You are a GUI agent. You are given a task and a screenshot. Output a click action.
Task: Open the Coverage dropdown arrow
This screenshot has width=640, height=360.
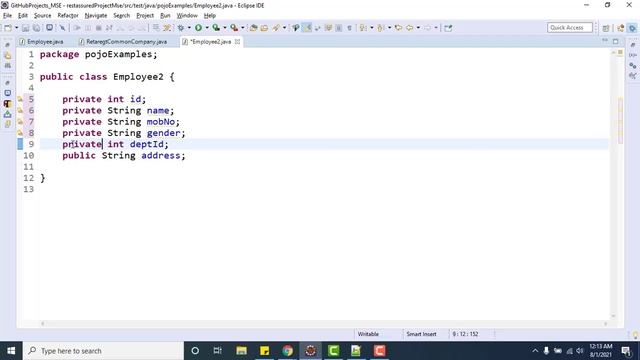224,28
